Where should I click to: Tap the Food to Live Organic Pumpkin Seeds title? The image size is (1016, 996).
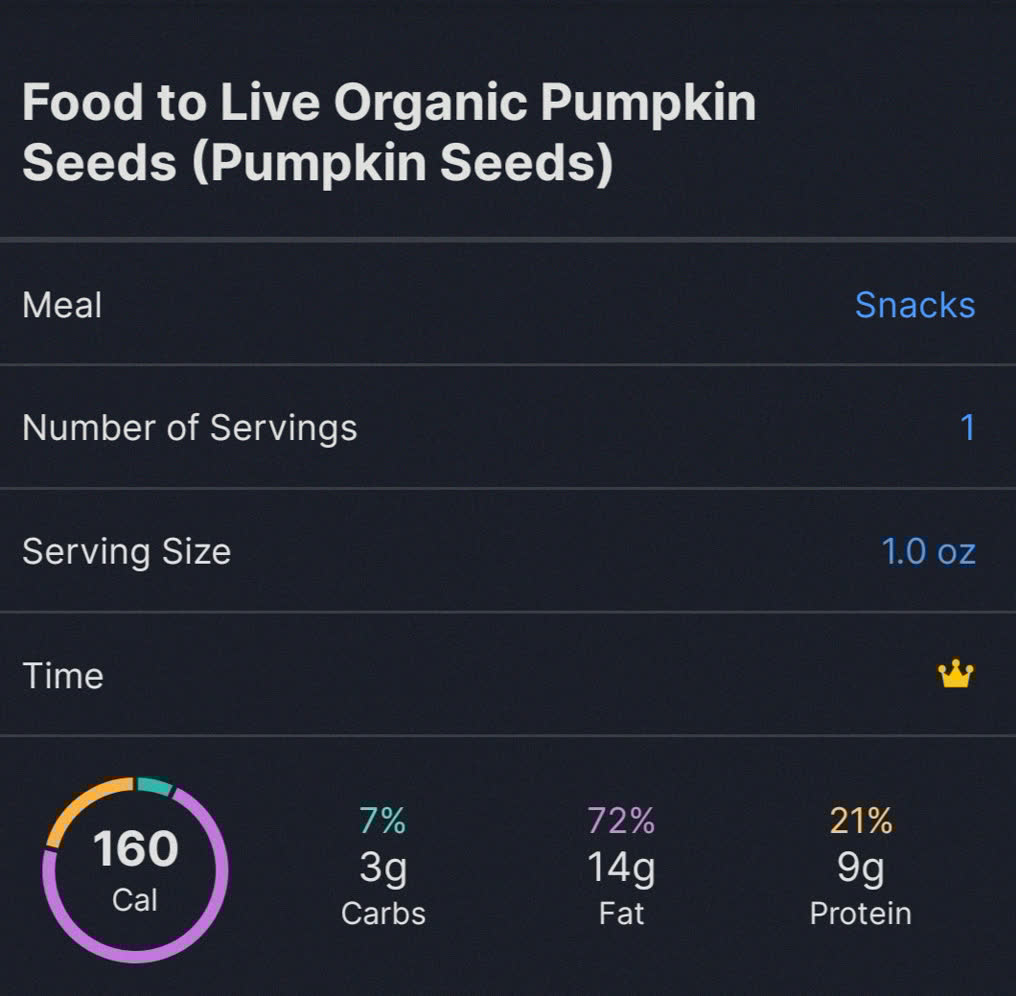point(388,132)
